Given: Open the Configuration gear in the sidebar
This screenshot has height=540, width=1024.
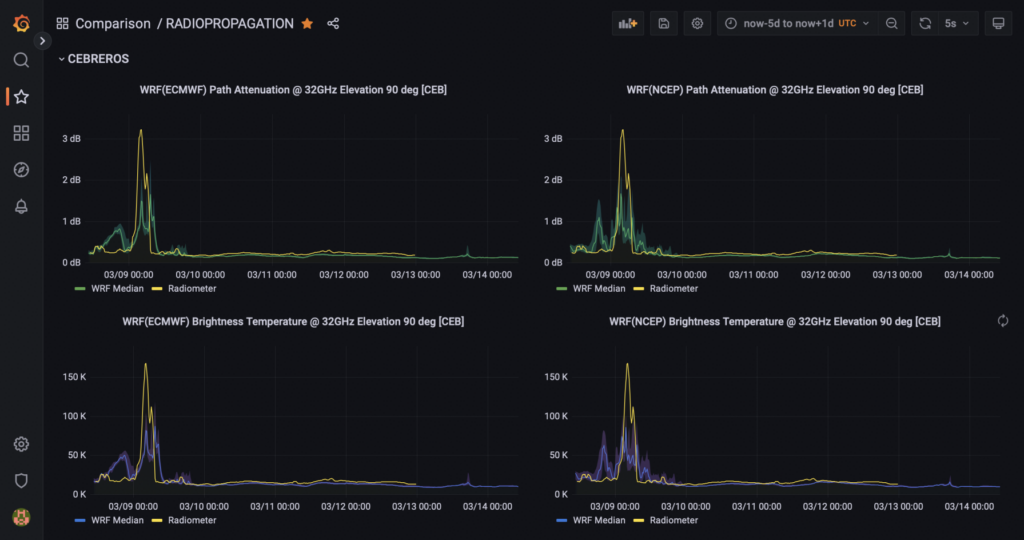Looking at the screenshot, I should coord(22,444).
